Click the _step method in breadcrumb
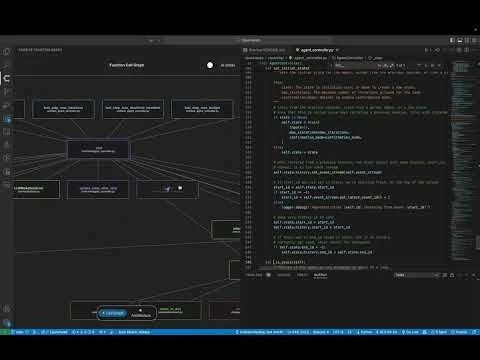The height and width of the screenshot is (360, 480). (x=376, y=58)
